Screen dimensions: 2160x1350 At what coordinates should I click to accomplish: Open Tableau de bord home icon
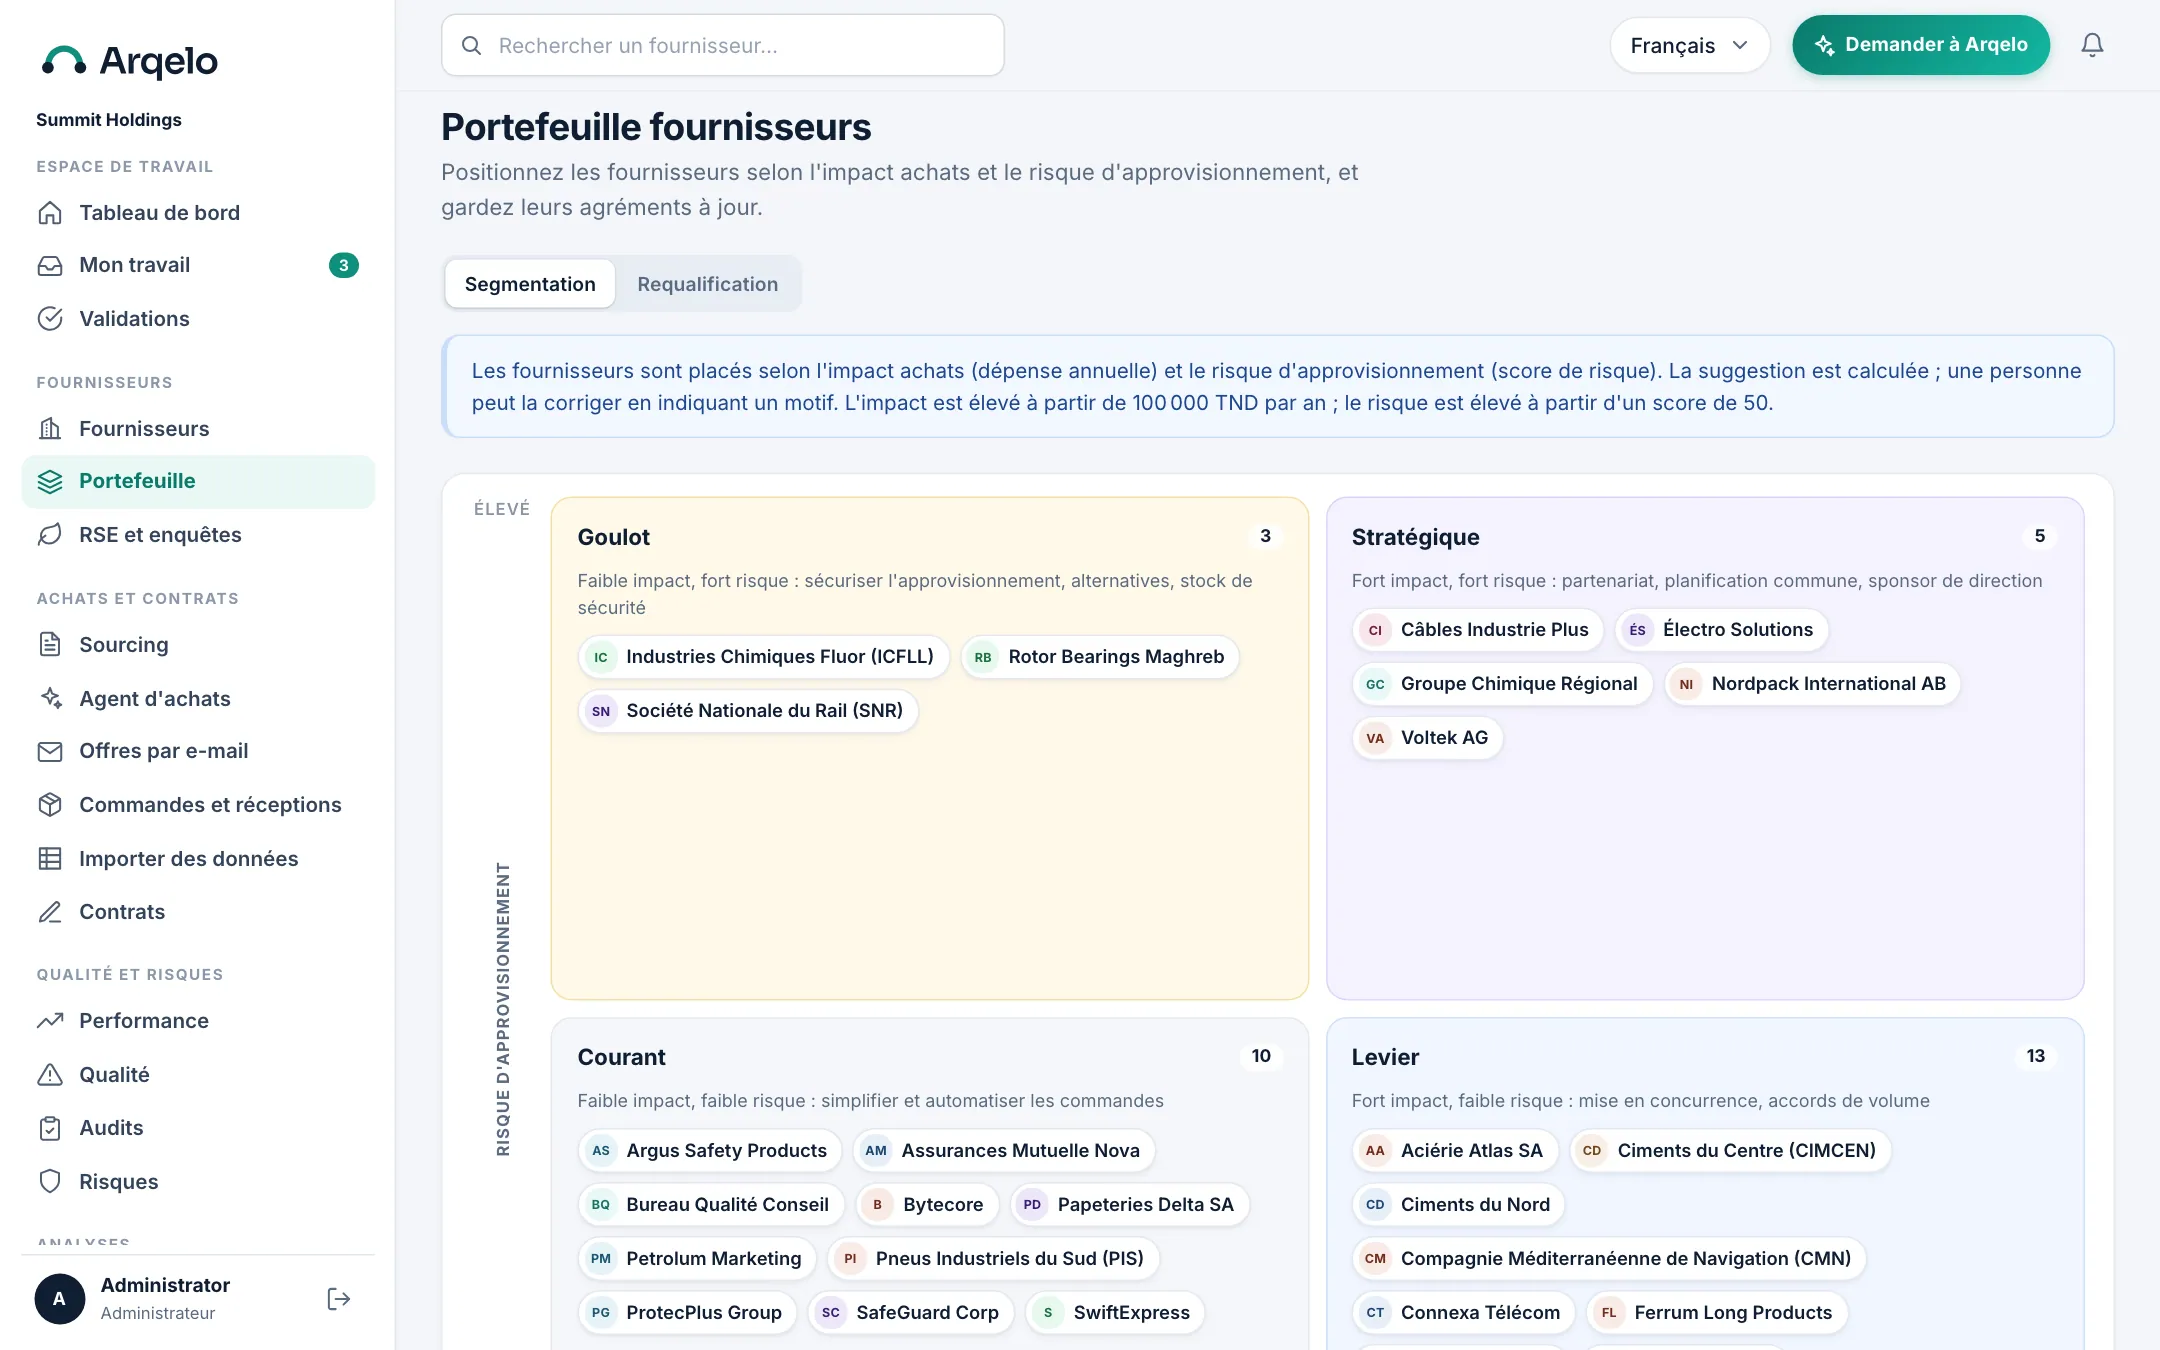coord(50,213)
